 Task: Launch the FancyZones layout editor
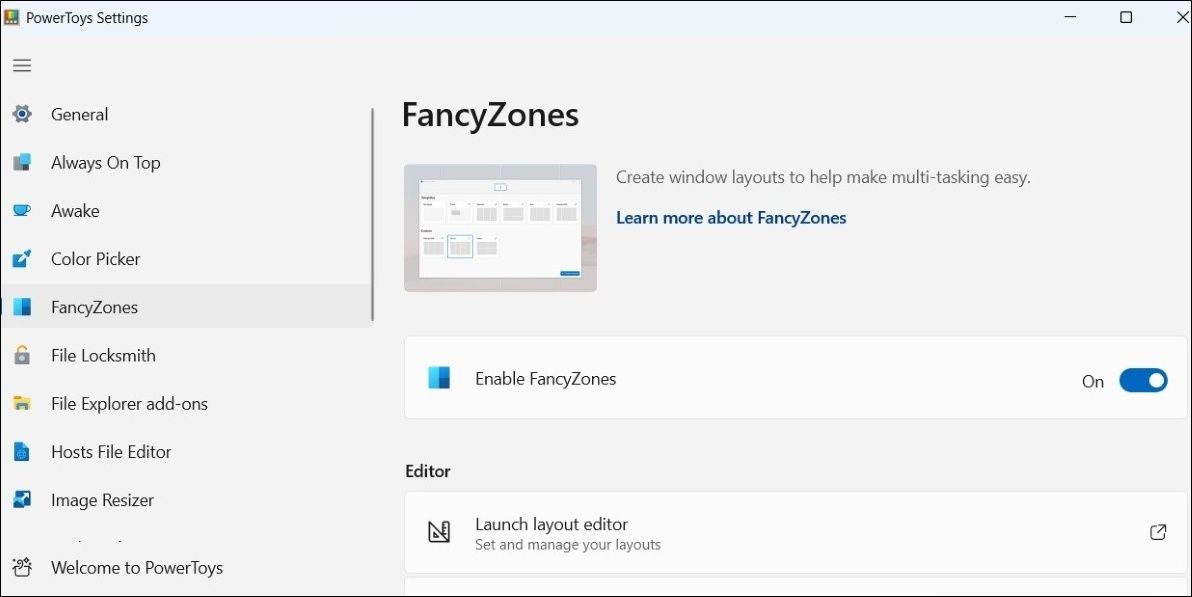pos(551,524)
